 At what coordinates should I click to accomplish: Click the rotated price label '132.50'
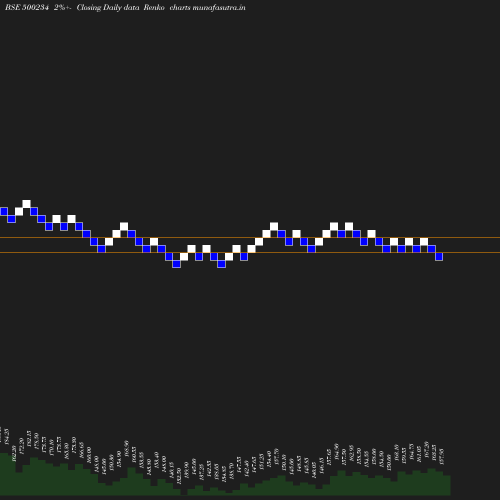(179, 476)
